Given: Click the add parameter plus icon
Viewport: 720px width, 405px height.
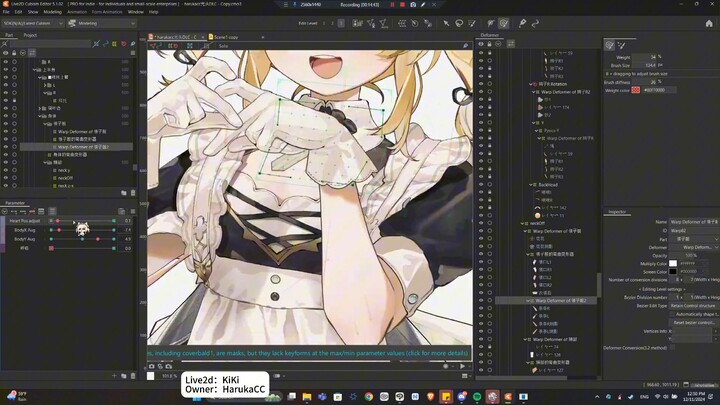Looking at the screenshot, I should tap(114, 376).
